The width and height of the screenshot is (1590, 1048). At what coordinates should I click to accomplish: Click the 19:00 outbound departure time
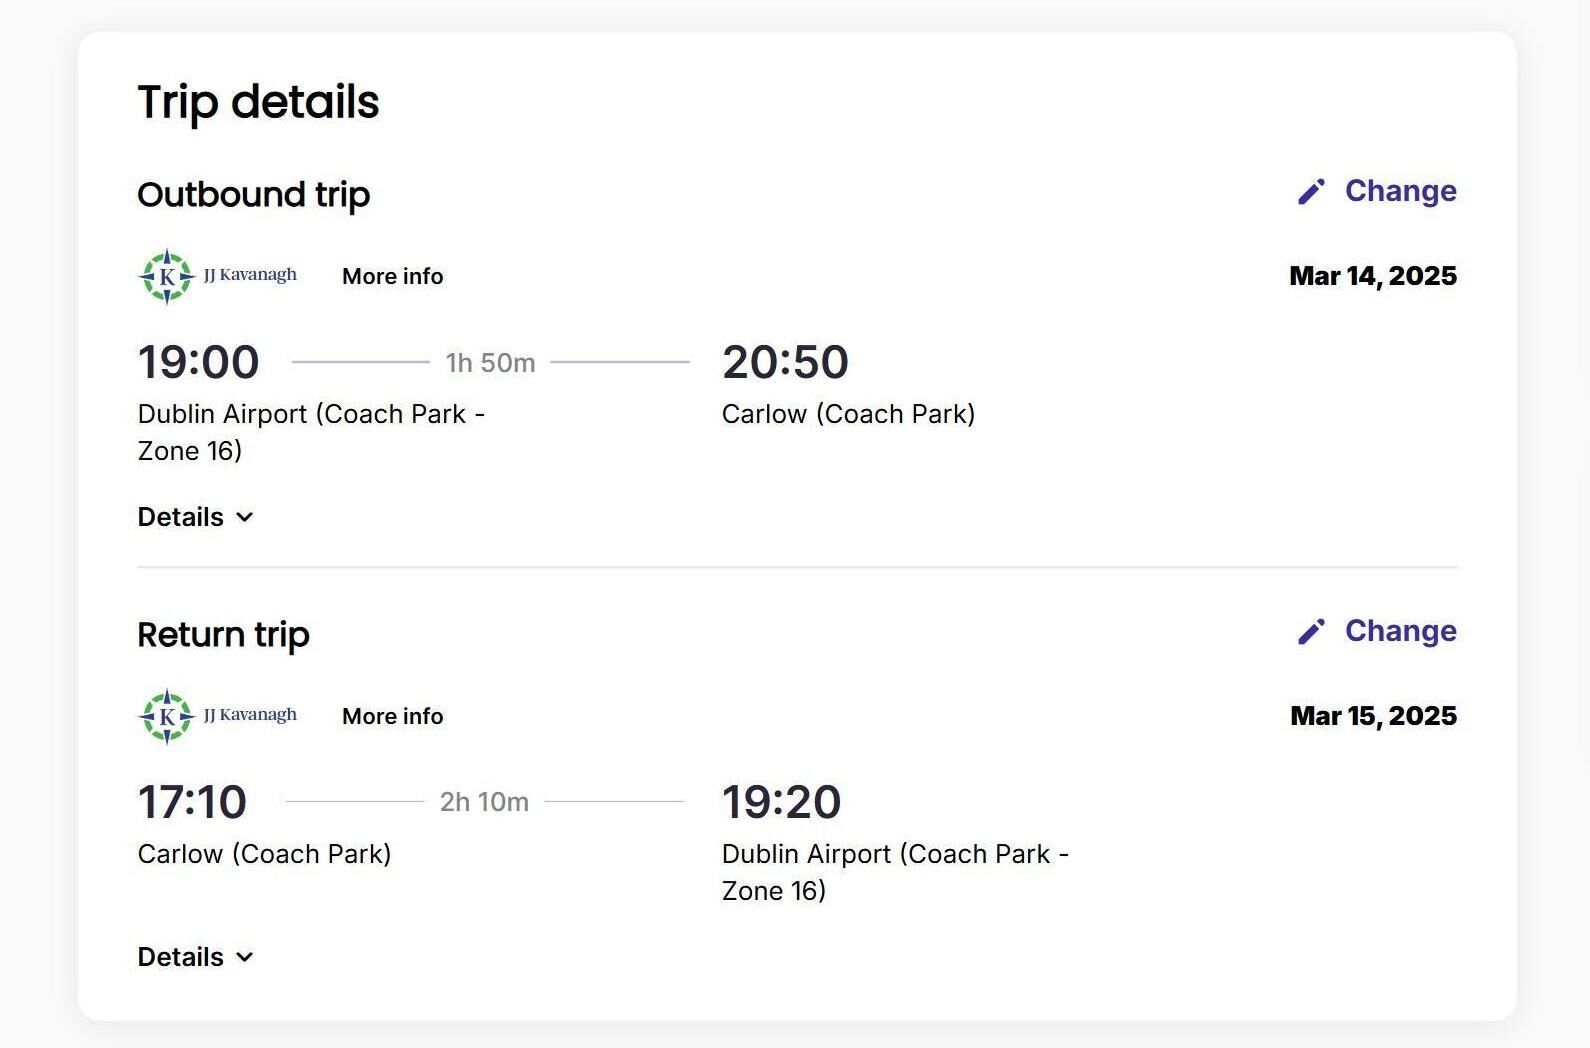click(x=198, y=362)
